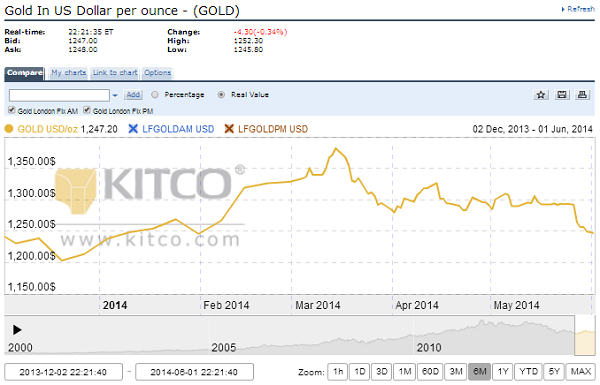Screen dimensions: 600x385
Task: Select the active 6M zoom button
Action: 479,372
